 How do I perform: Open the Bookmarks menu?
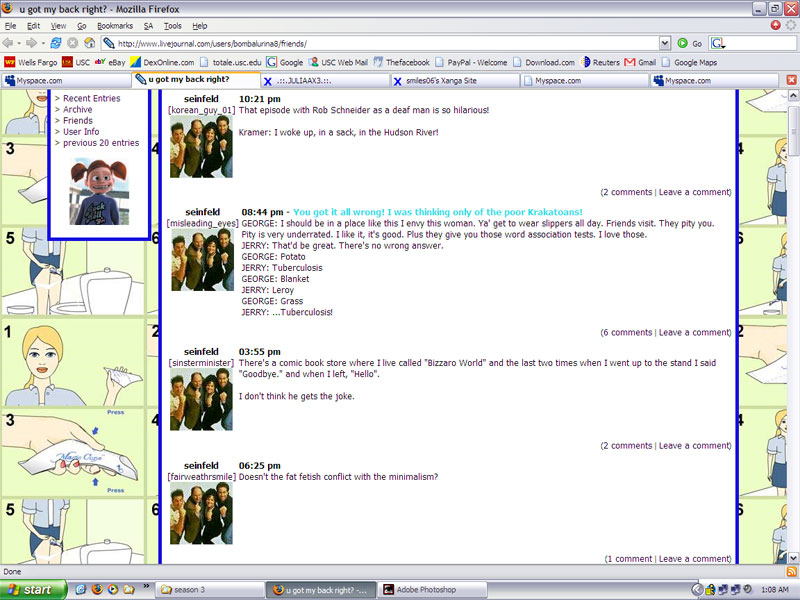tap(115, 26)
